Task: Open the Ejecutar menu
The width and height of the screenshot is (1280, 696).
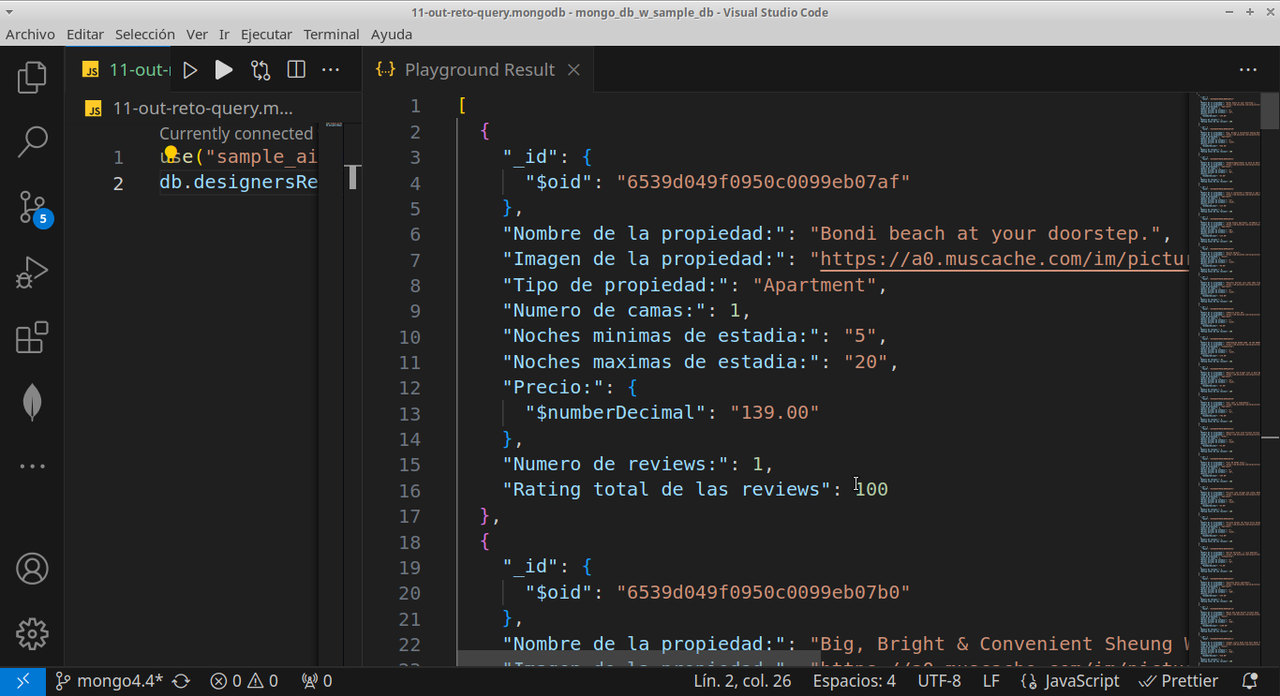Action: pos(266,34)
